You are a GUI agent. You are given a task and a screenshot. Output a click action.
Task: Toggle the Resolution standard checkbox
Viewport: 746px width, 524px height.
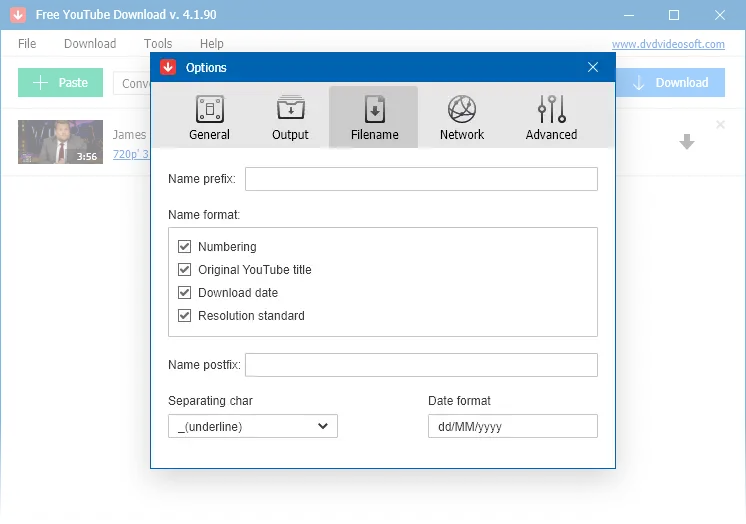tap(185, 315)
